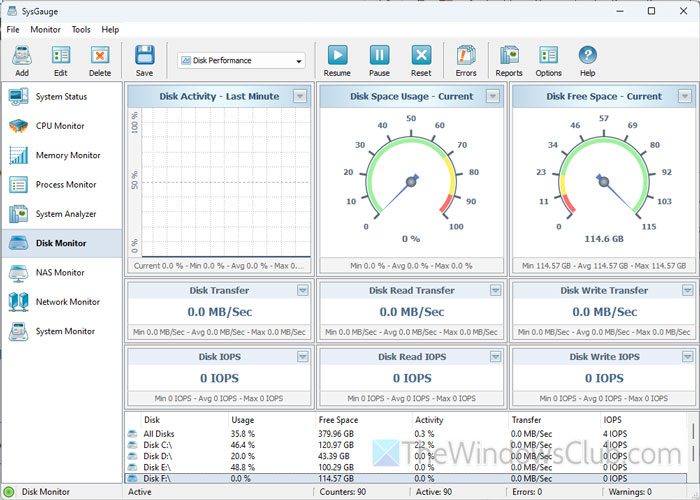Viewport: 700px width, 500px height.
Task: Expand the Disk Write IOPS dropdown arrow
Action: click(688, 357)
